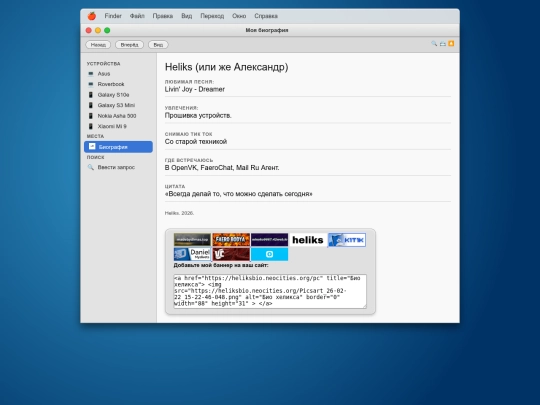Click the phone icon beside Galaxy S10e
Viewport: 540px width, 405px height.
pos(91,95)
